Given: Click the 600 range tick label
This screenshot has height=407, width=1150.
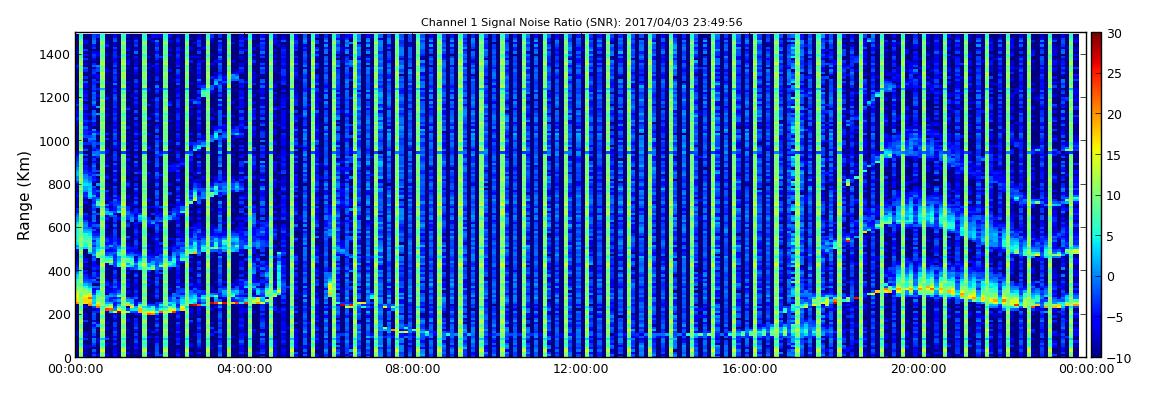Looking at the screenshot, I should pos(59,227).
